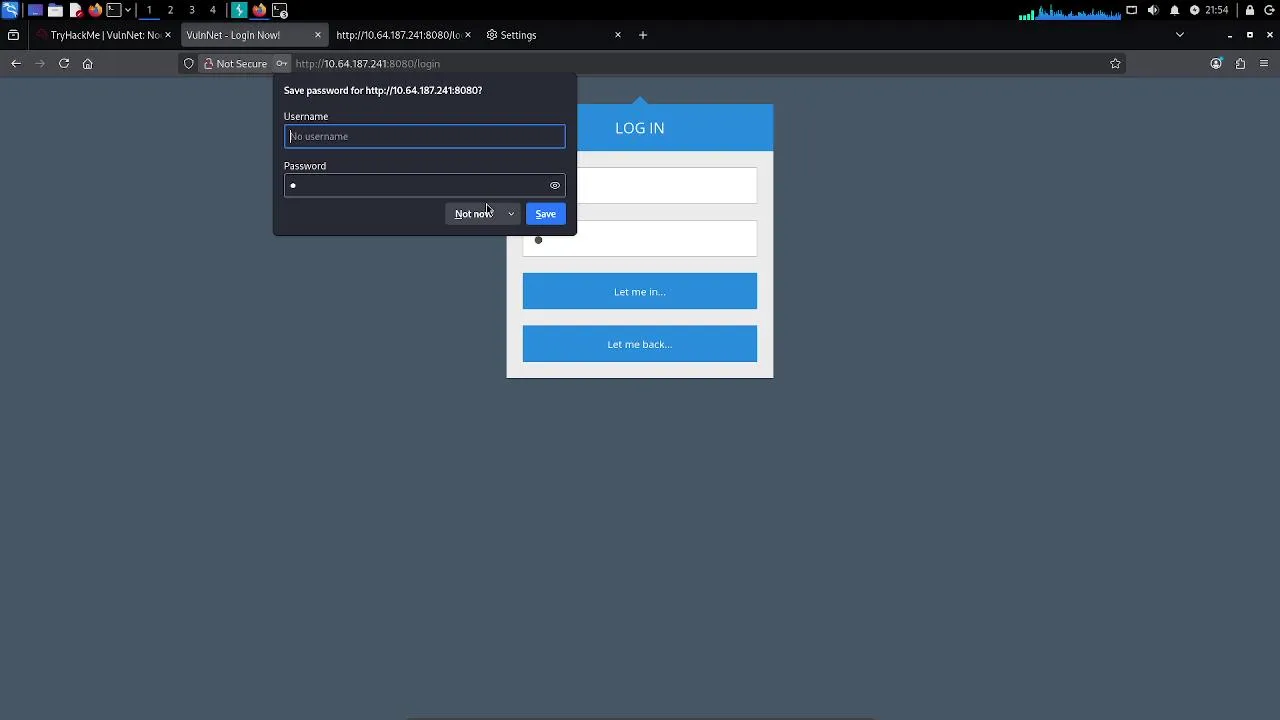Viewport: 1280px width, 720px height.
Task: Go to the Firefox home page
Action: click(88, 64)
